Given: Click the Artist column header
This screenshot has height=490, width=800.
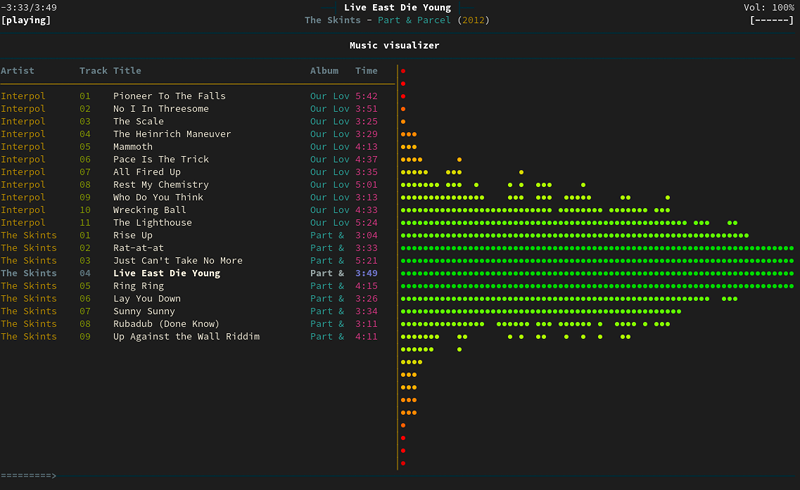Looking at the screenshot, I should 17,70.
